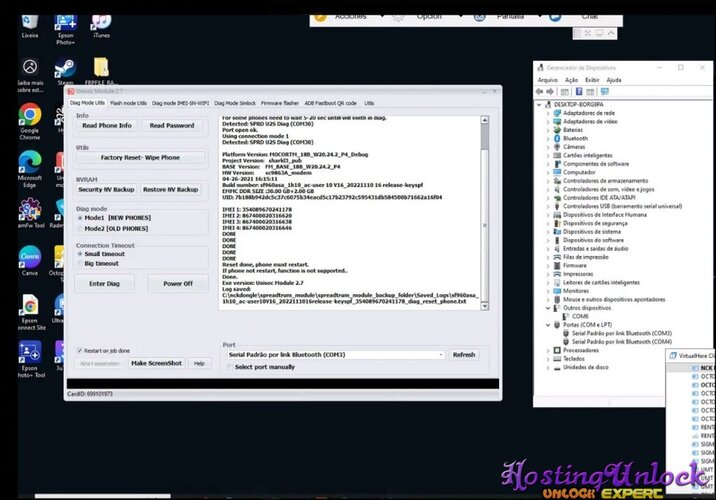Click the black progress bar
716x500 pixels.
point(283,384)
